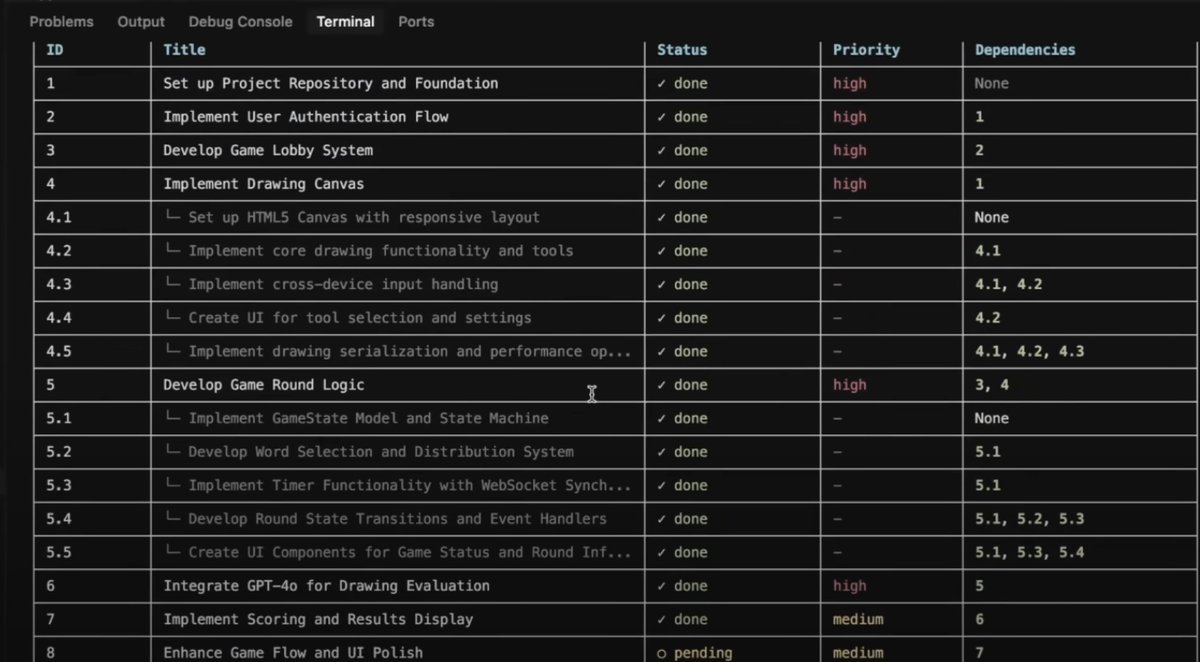This screenshot has height=662, width=1200.
Task: Click the done checkmark for task 7
Action: point(662,620)
